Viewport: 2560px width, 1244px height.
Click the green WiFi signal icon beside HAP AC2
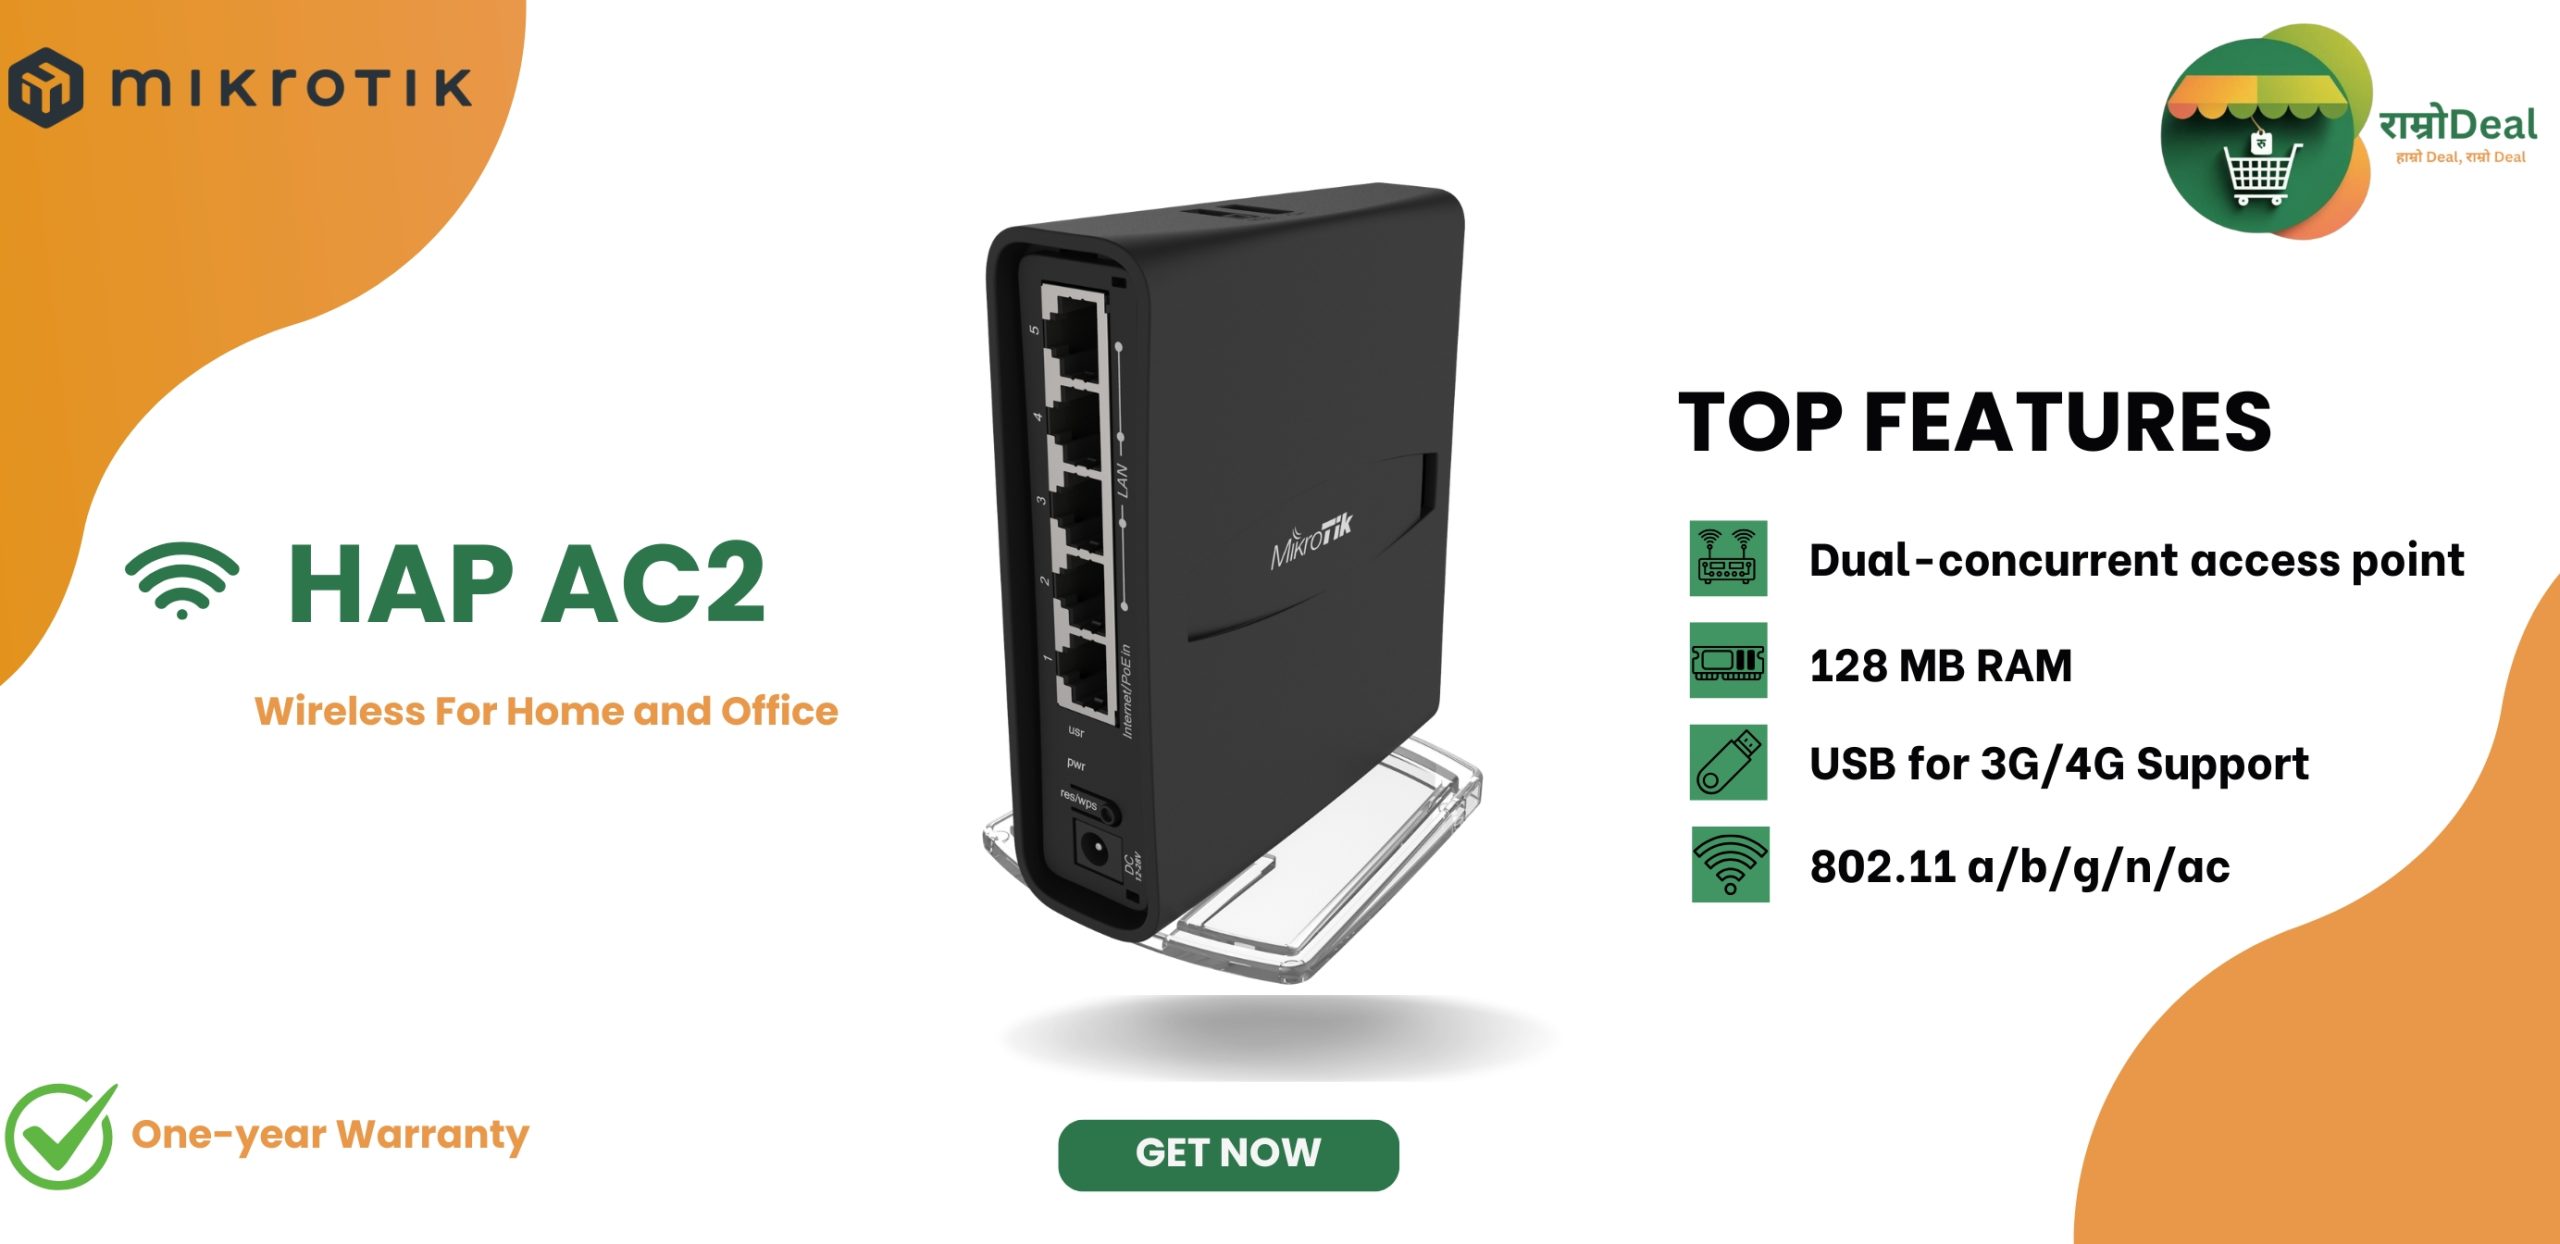pyautogui.click(x=182, y=581)
